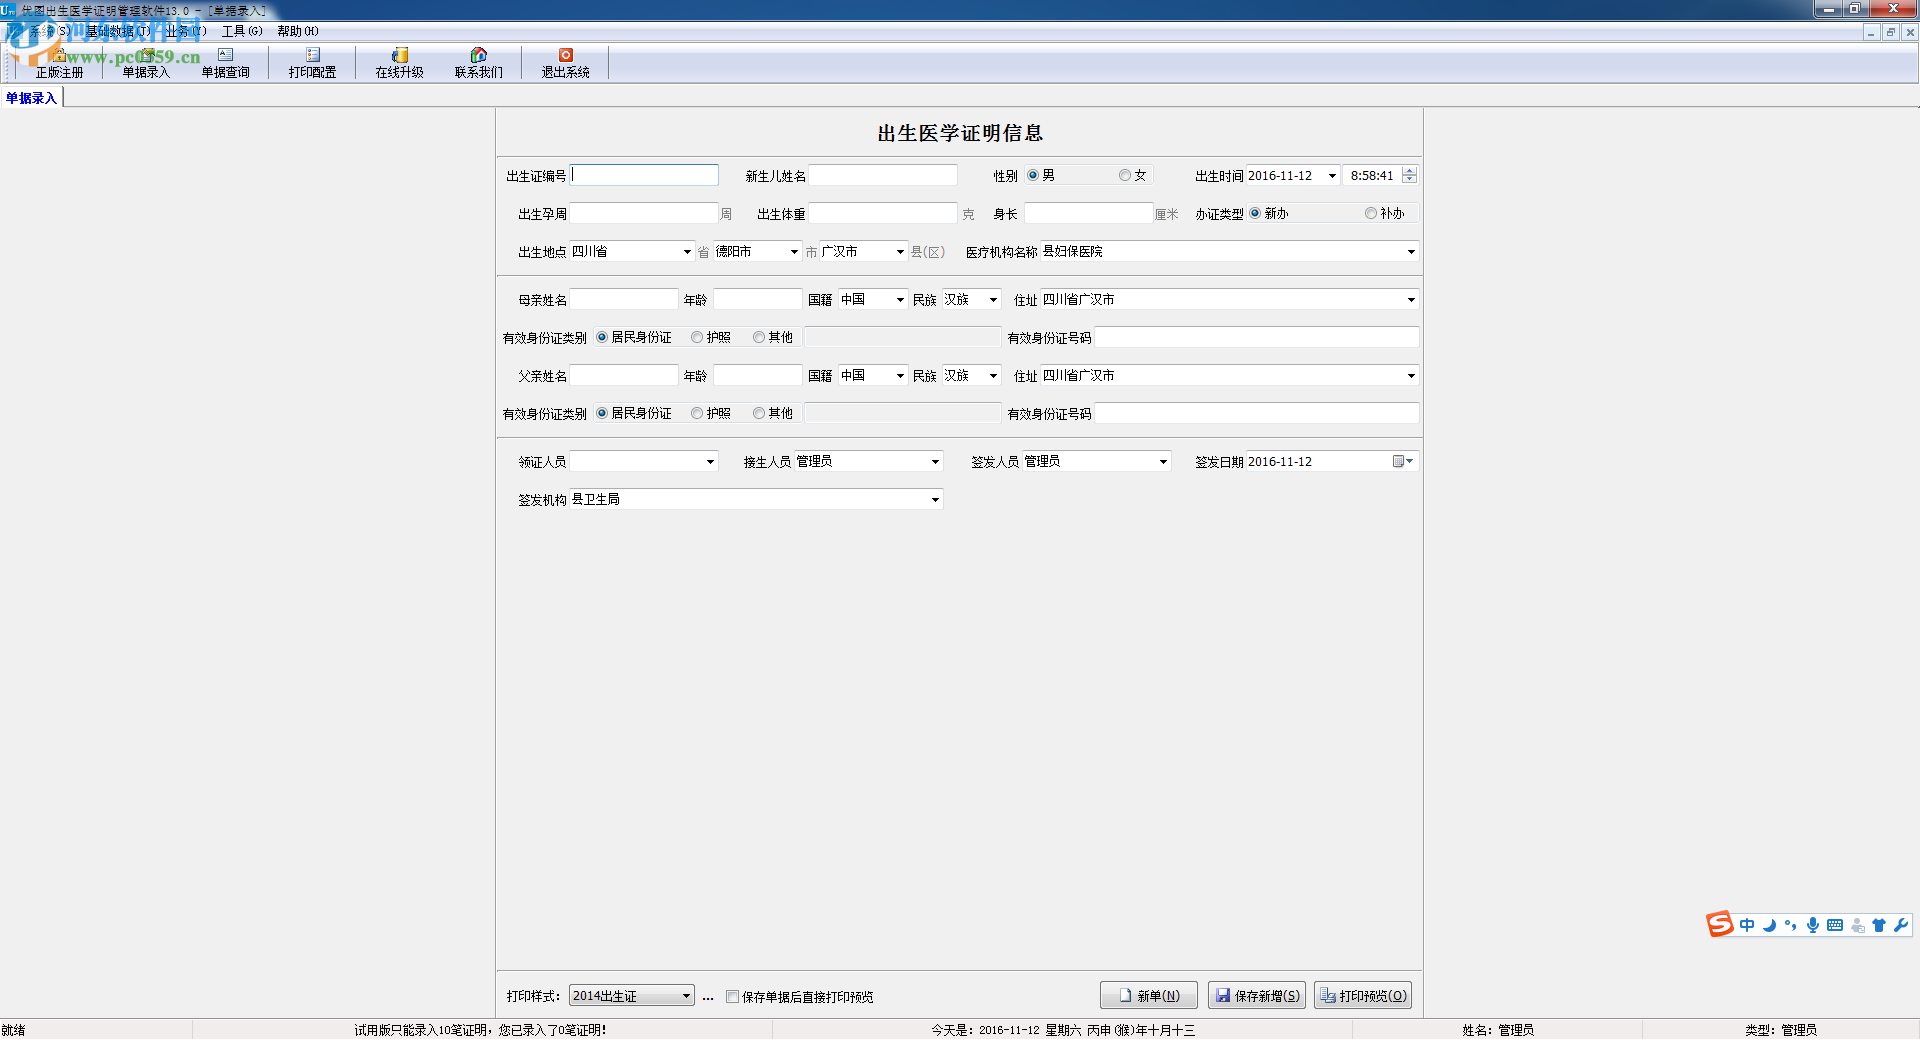1920x1040 pixels.
Task: Open Sogou skin shirt icon
Action: (x=1879, y=925)
